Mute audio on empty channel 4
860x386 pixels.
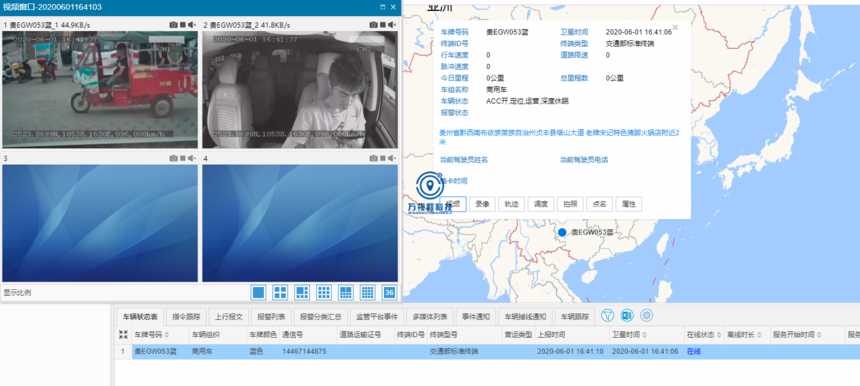tap(392, 158)
